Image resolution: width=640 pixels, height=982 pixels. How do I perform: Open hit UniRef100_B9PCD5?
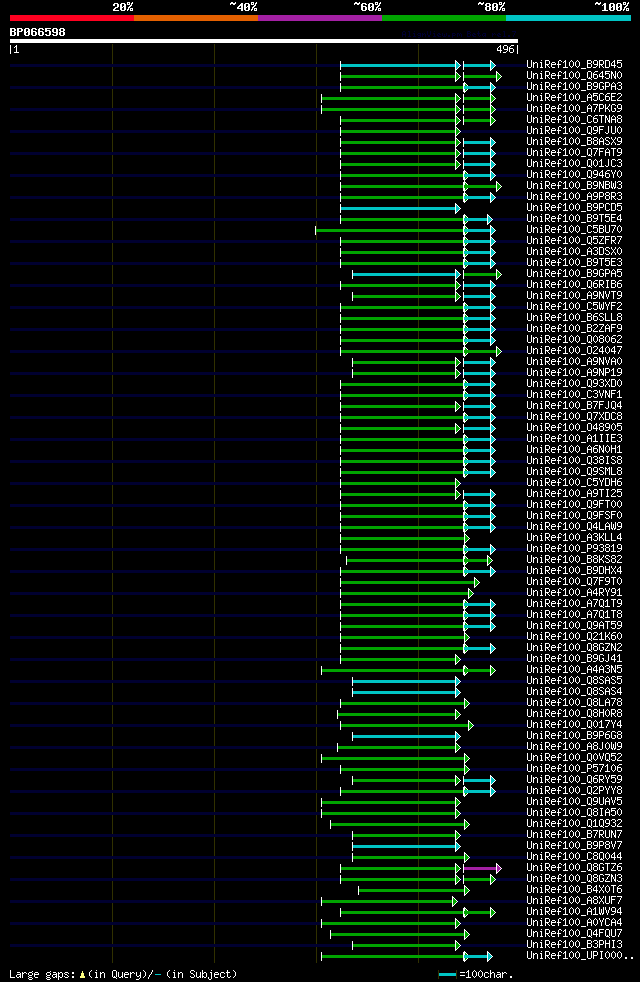tap(574, 207)
